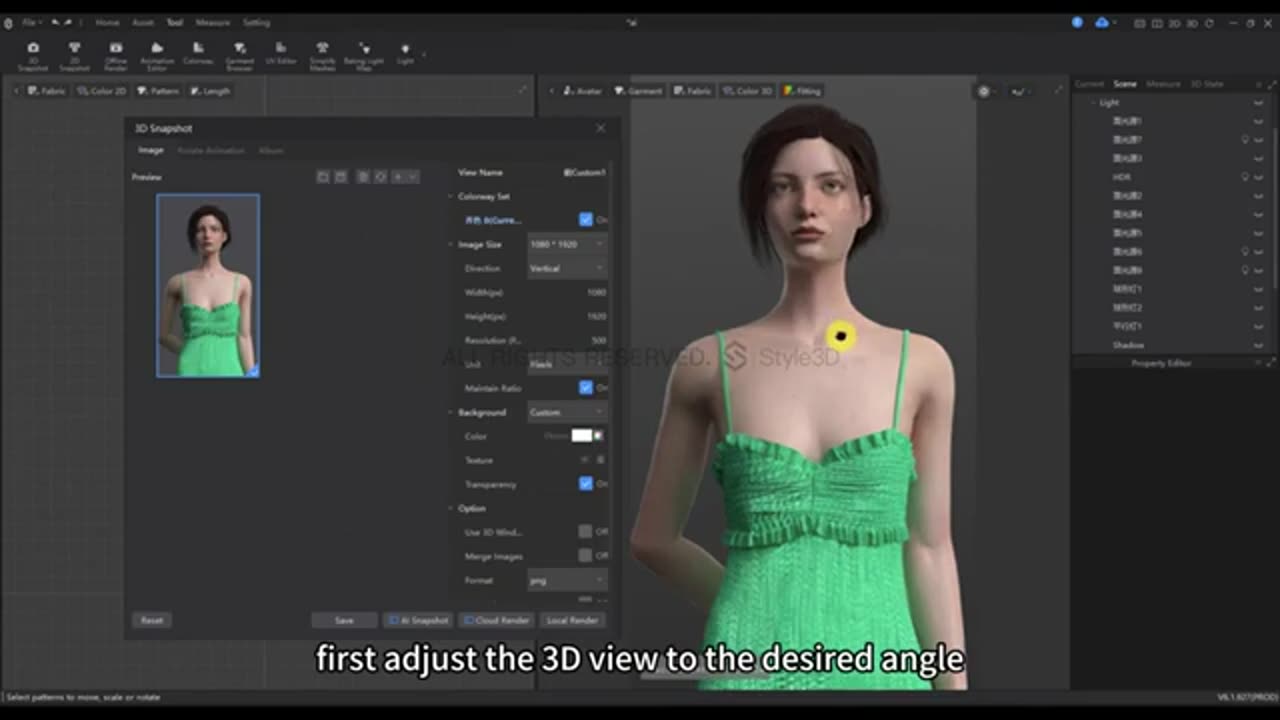
Task: Toggle the colorway set checkbox On
Action: (x=586, y=219)
